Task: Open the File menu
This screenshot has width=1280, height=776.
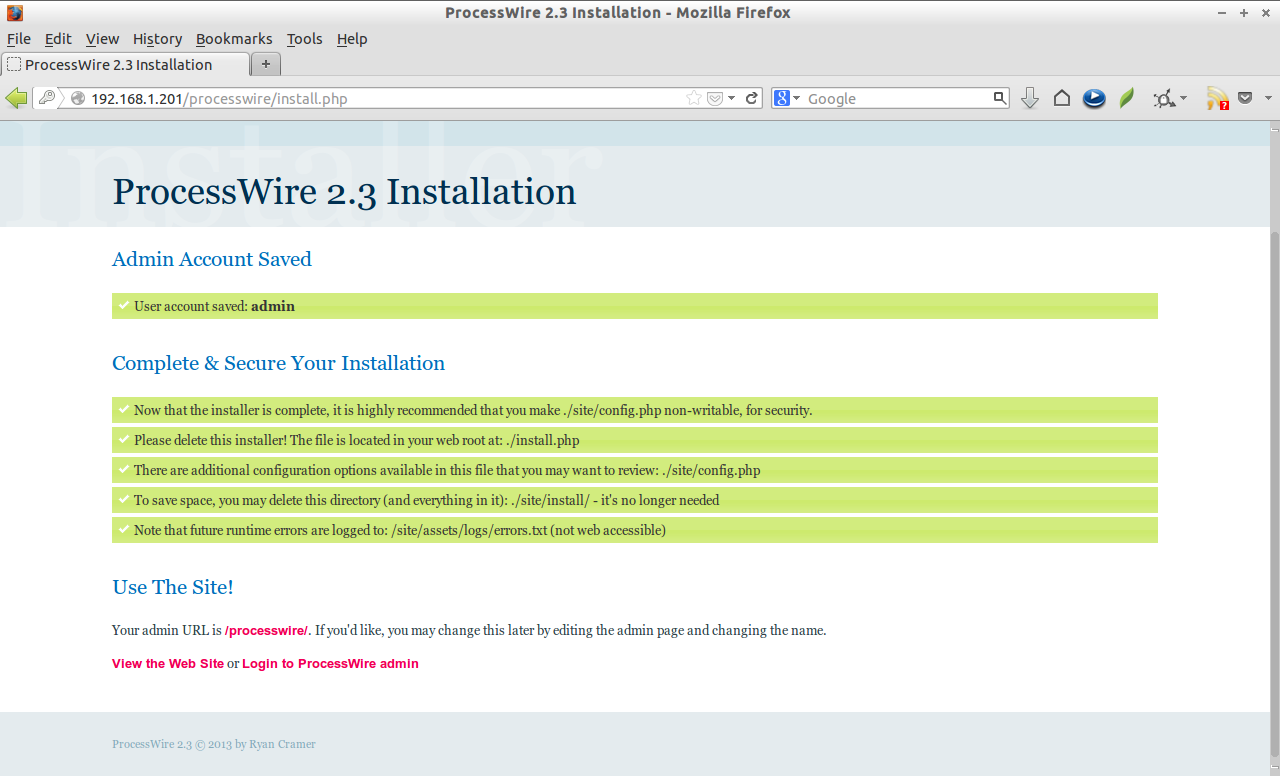Action: (19, 38)
